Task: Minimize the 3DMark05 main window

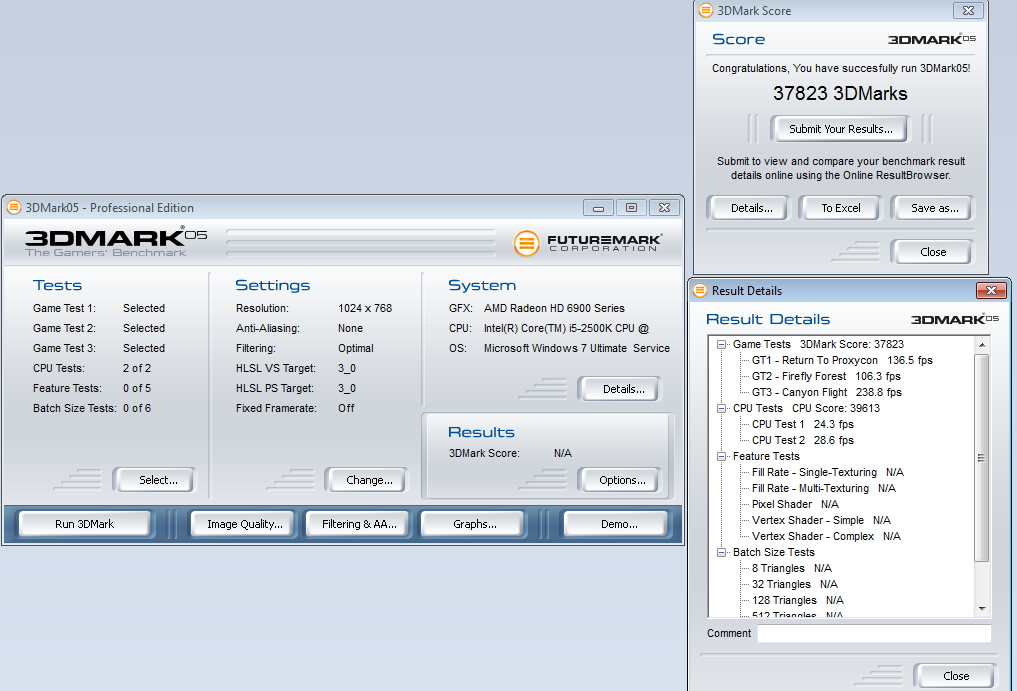Action: pos(598,208)
